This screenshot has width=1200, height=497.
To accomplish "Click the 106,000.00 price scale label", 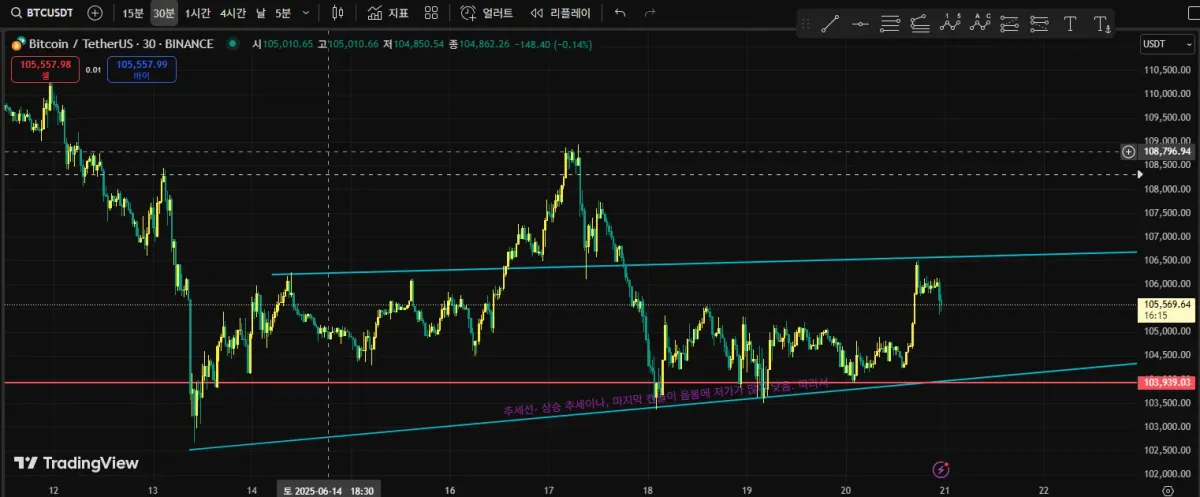I will pyautogui.click(x=1168, y=284).
